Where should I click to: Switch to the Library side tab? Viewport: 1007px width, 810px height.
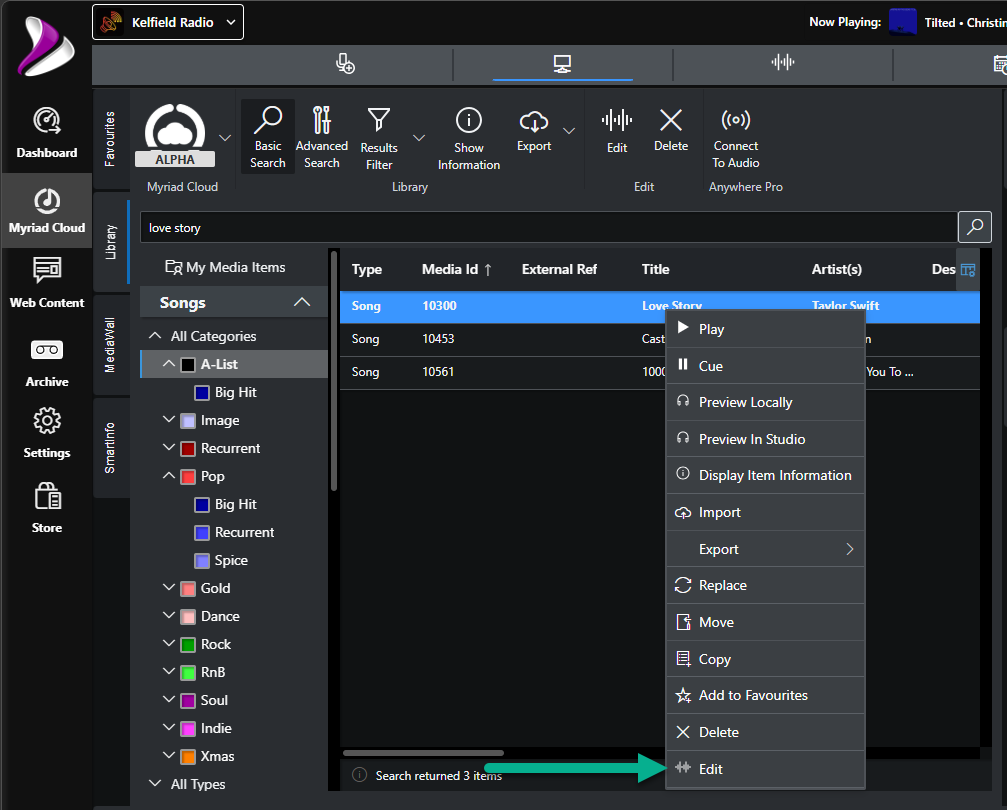click(x=111, y=242)
